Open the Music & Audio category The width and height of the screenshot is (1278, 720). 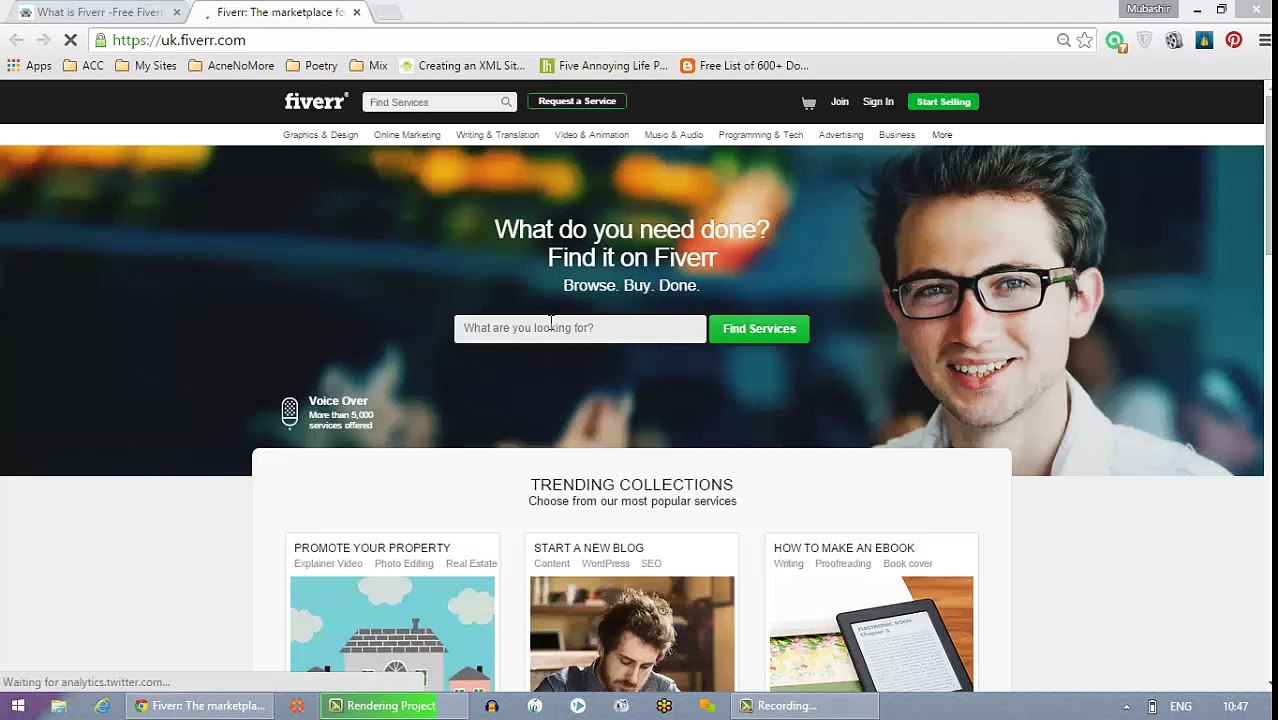[674, 135]
